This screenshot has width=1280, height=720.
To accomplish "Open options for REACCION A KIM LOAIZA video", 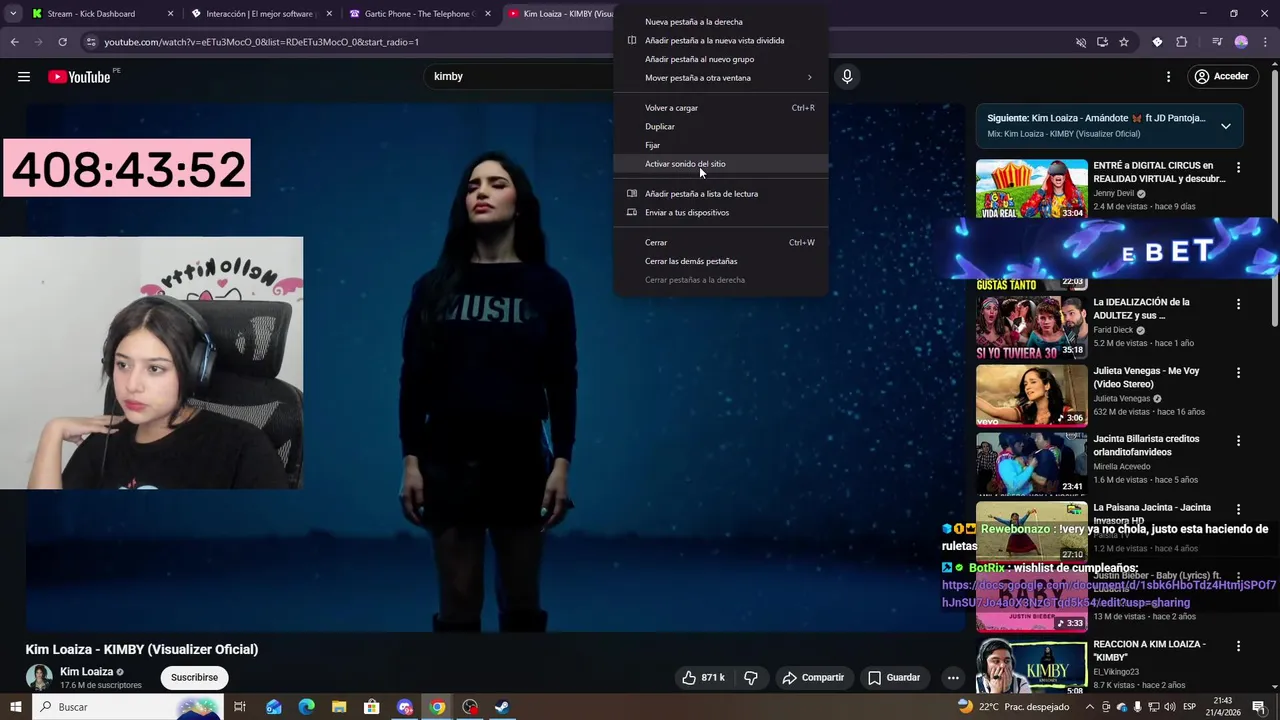I will tap(1238, 646).
